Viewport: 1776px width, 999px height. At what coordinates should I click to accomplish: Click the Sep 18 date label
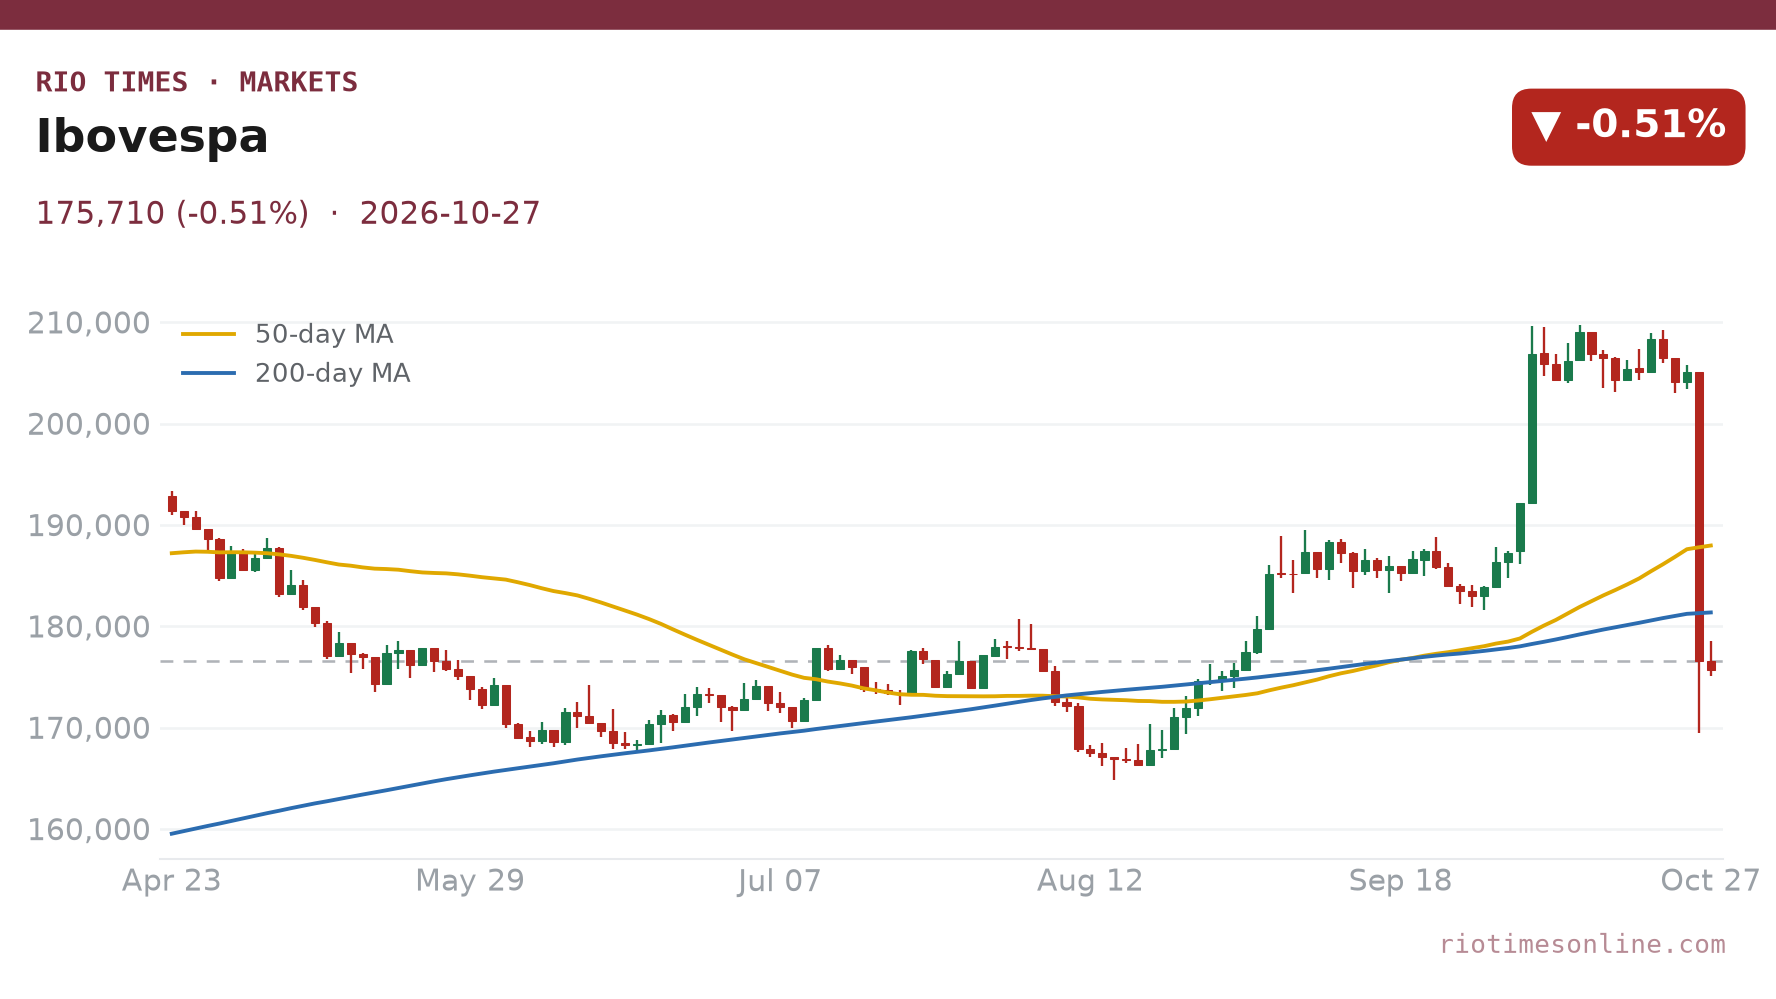click(x=1400, y=881)
